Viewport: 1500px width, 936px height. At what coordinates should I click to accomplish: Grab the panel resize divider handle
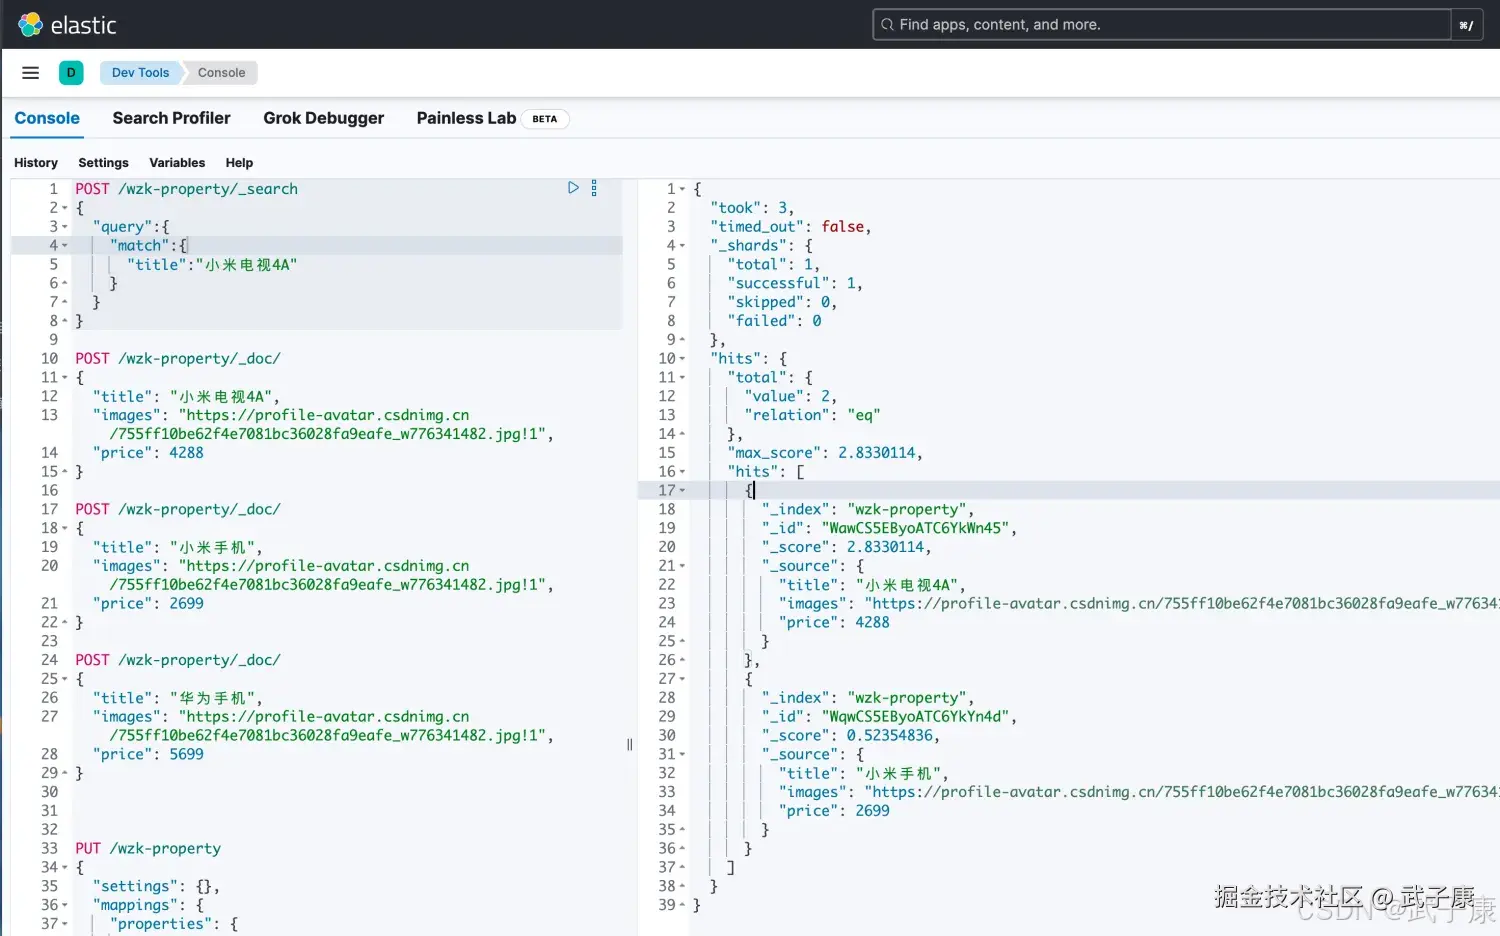click(x=630, y=744)
